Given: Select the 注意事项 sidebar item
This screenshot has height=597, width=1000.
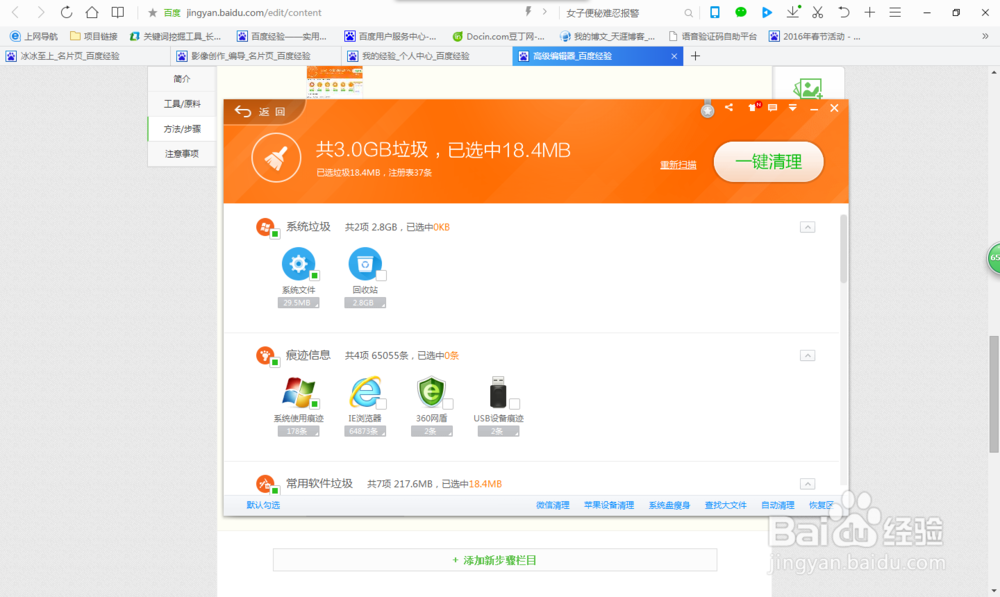Looking at the screenshot, I should (182, 154).
